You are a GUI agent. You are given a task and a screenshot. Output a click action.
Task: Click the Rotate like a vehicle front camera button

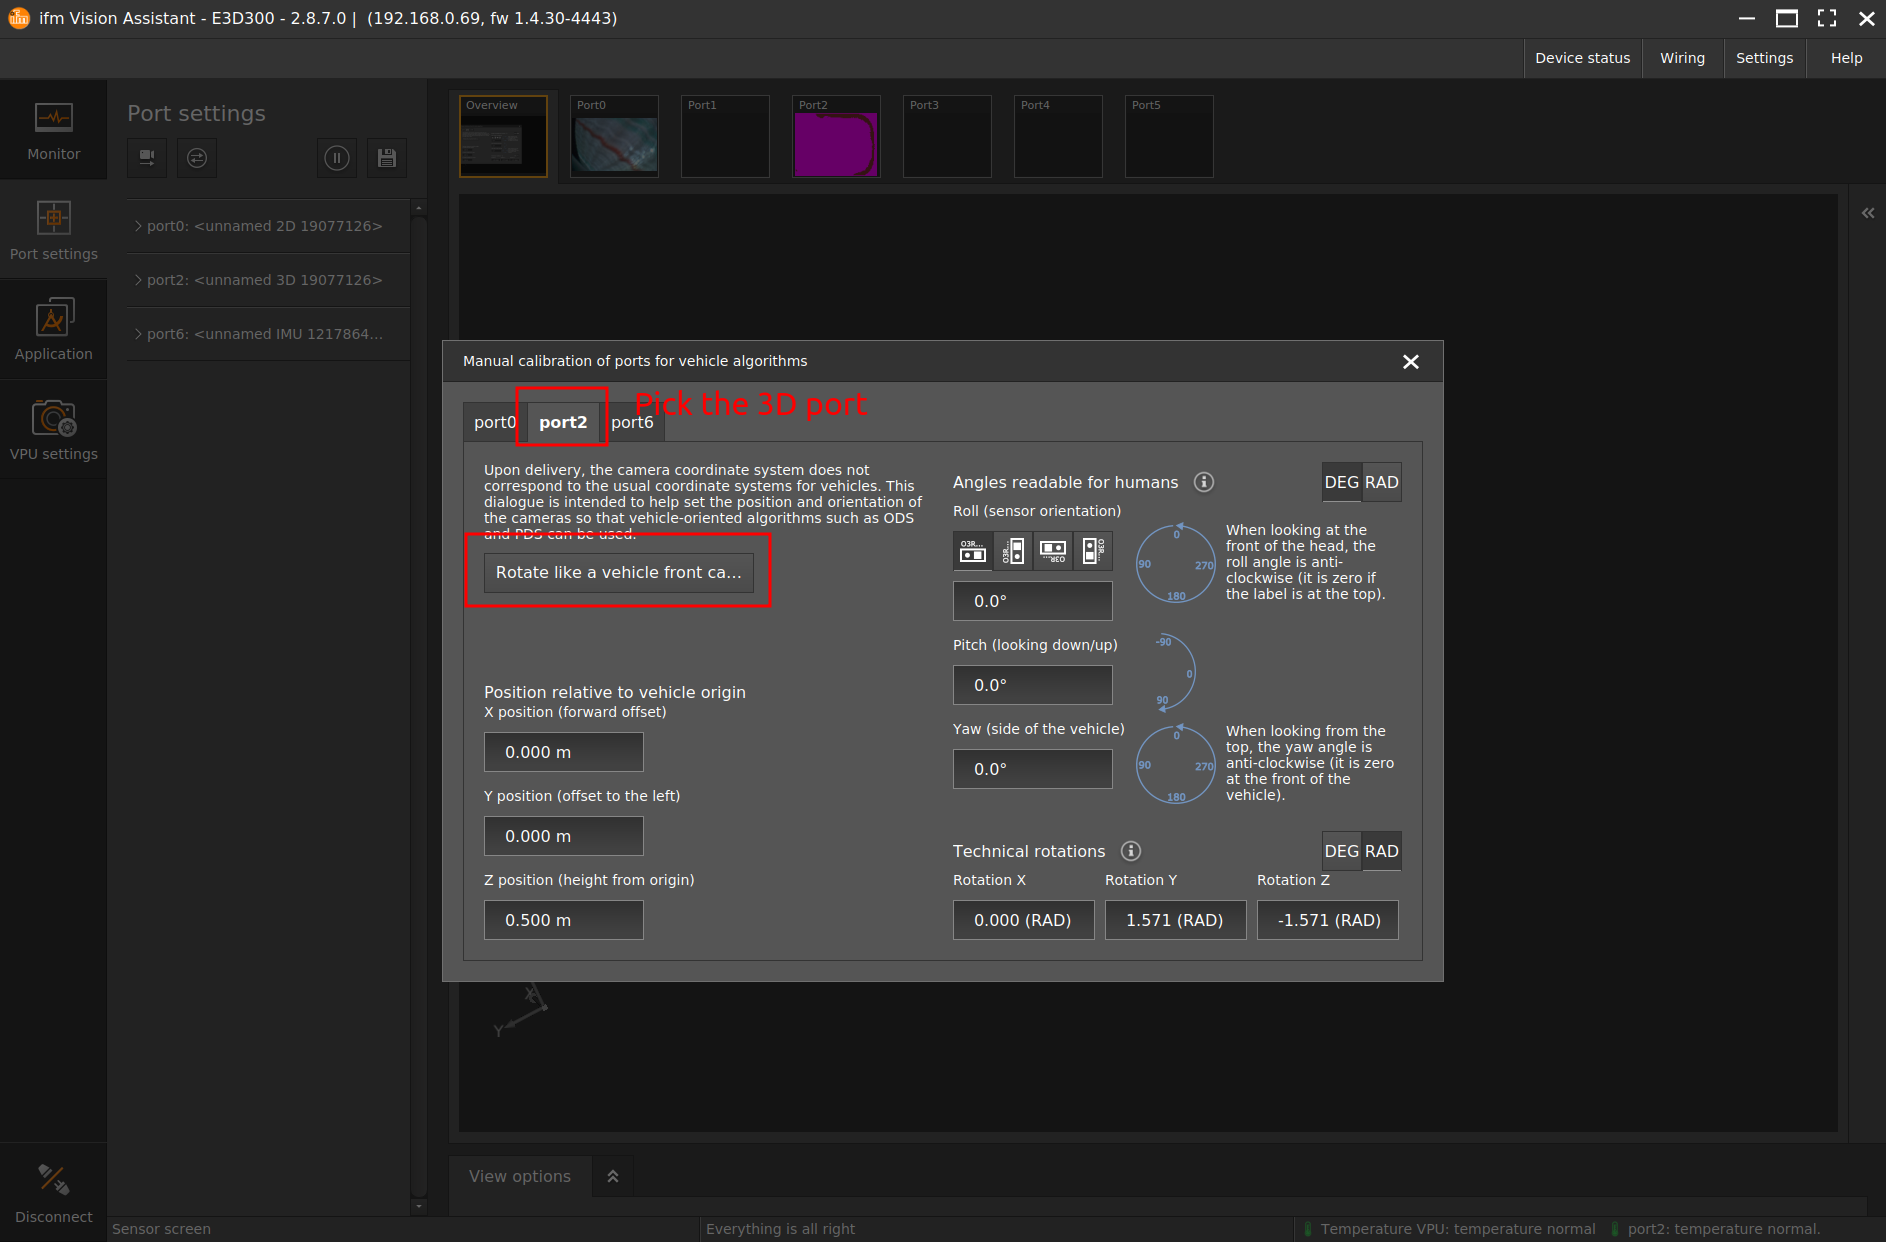(x=618, y=572)
